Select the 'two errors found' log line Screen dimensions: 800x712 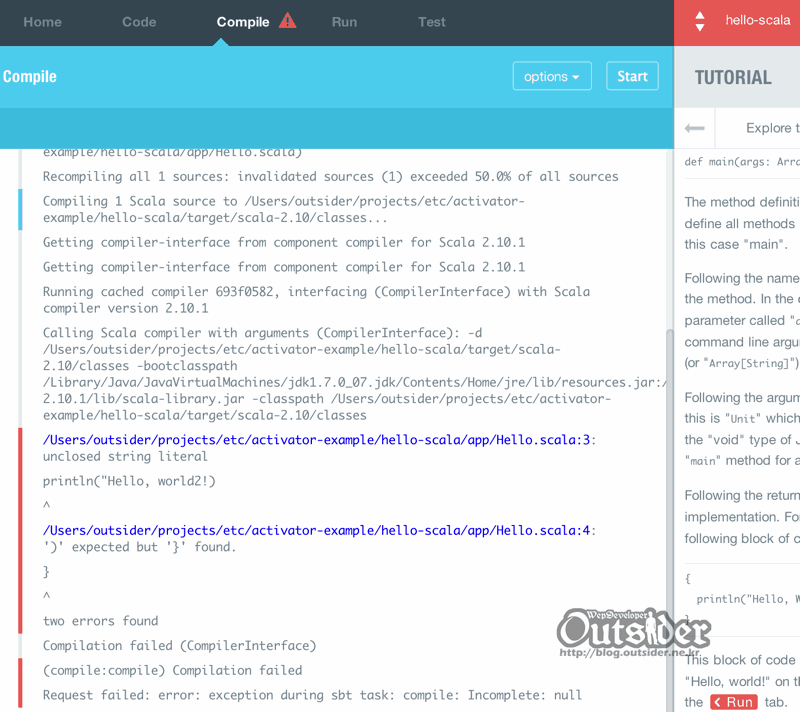101,621
